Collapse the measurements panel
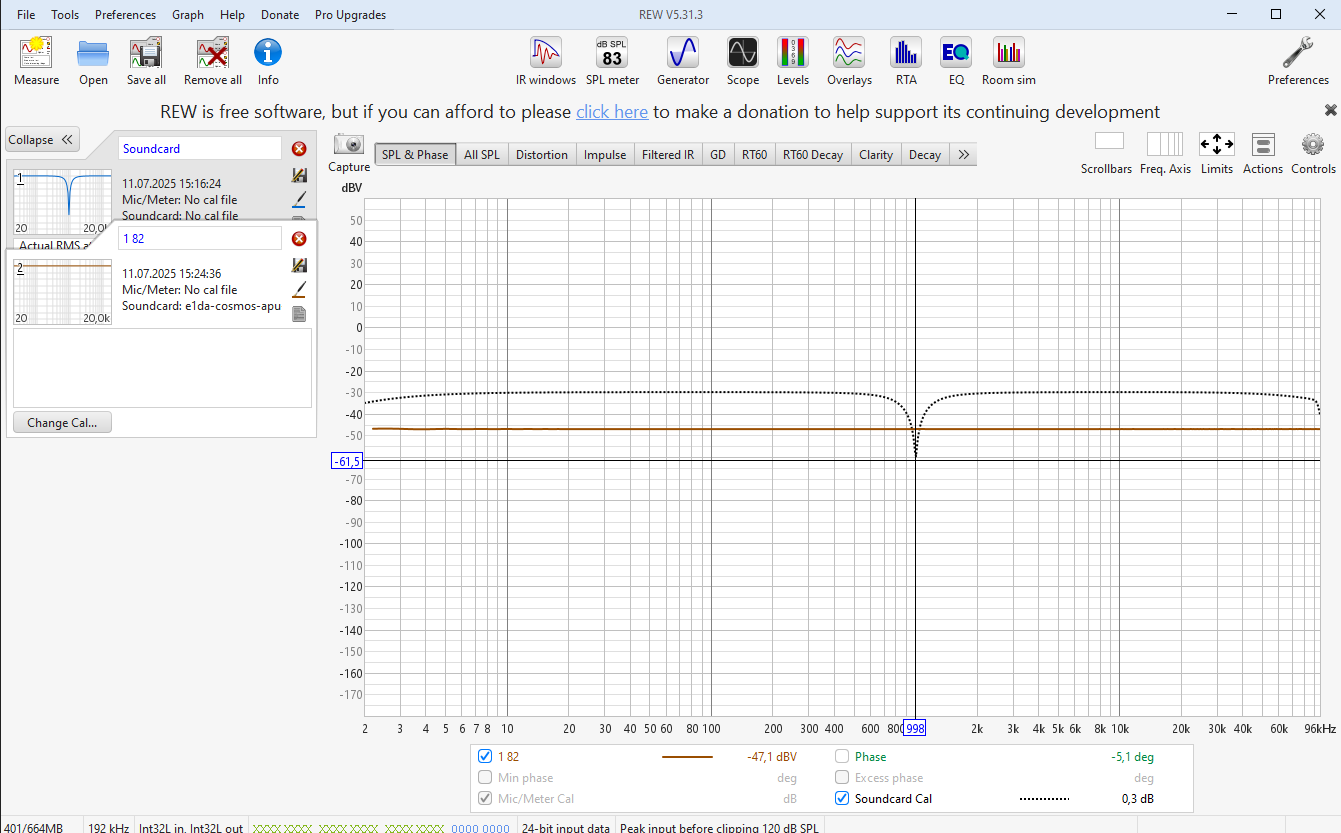Image resolution: width=1341 pixels, height=833 pixels. tap(41, 140)
